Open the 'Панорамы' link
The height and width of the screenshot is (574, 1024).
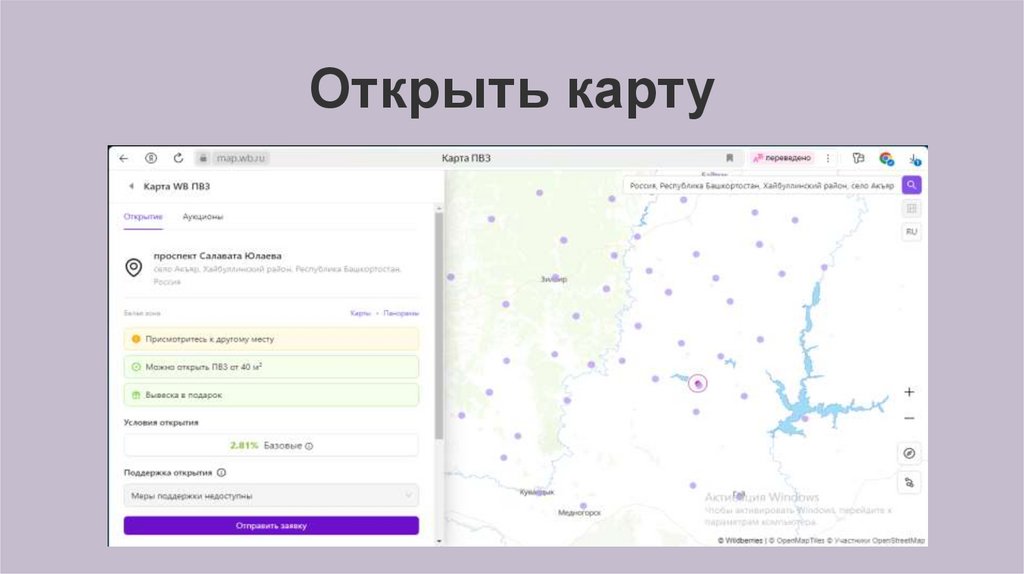(401, 313)
